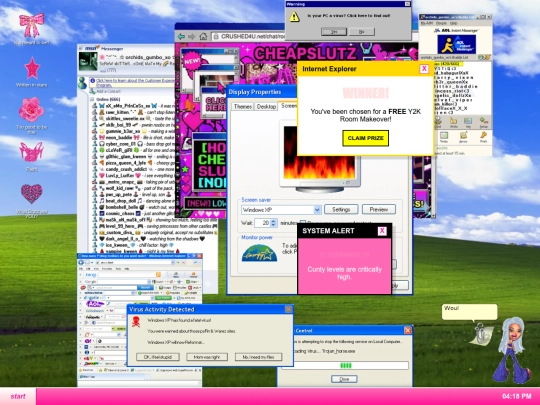
Task: Open the Screen saver dropdown
Action: (x=317, y=210)
